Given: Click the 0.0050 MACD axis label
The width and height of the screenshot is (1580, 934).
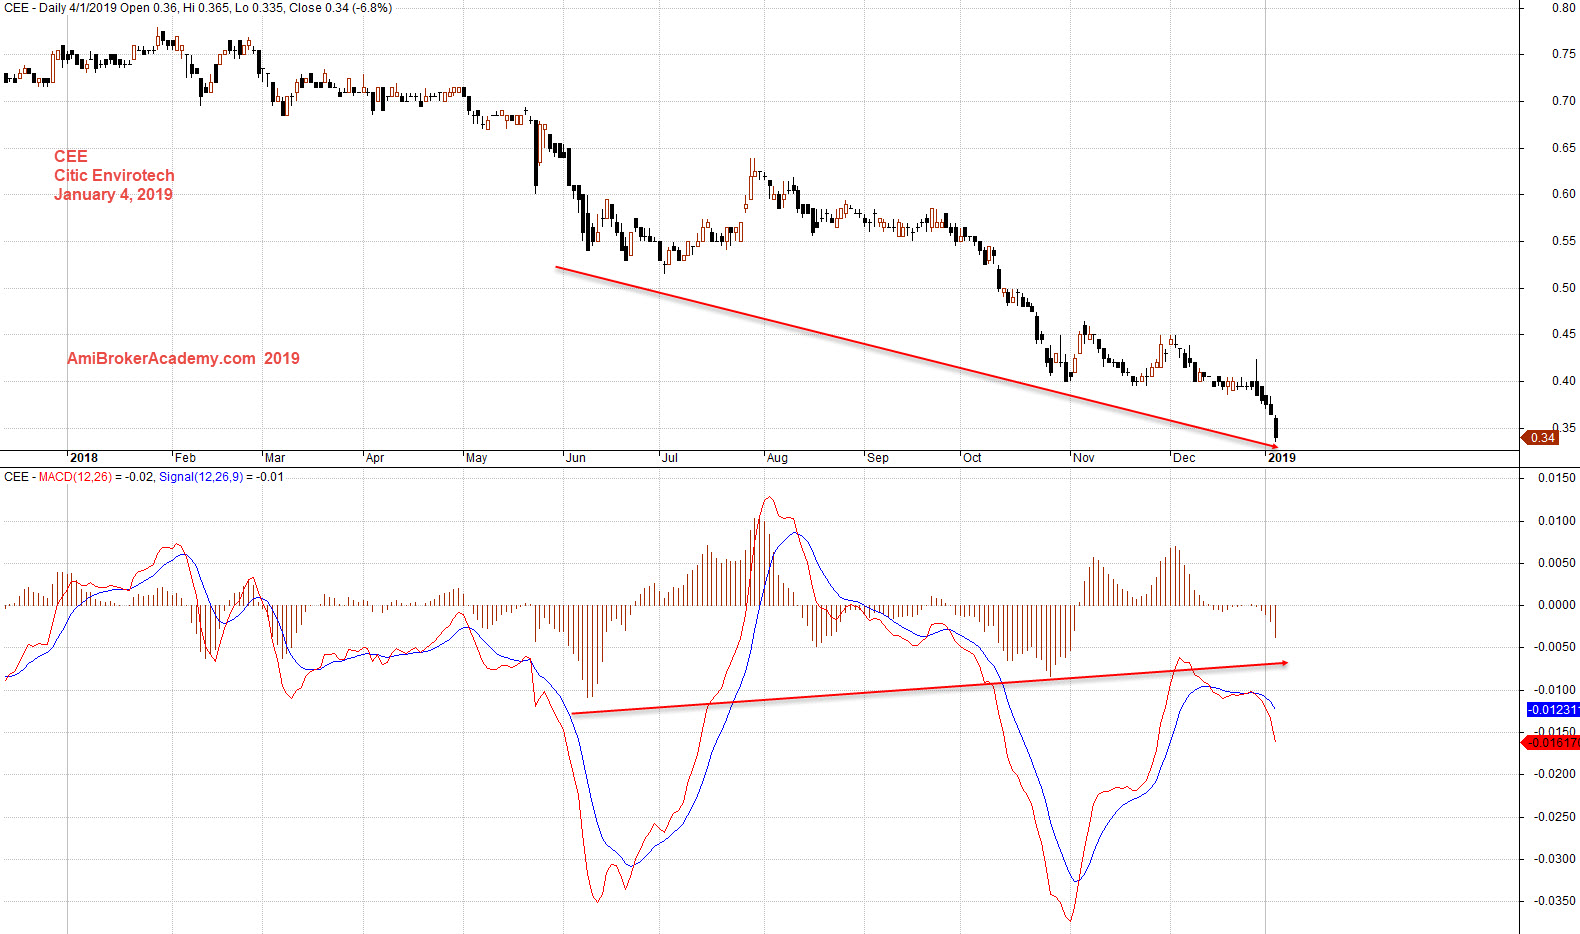Looking at the screenshot, I should [1557, 563].
